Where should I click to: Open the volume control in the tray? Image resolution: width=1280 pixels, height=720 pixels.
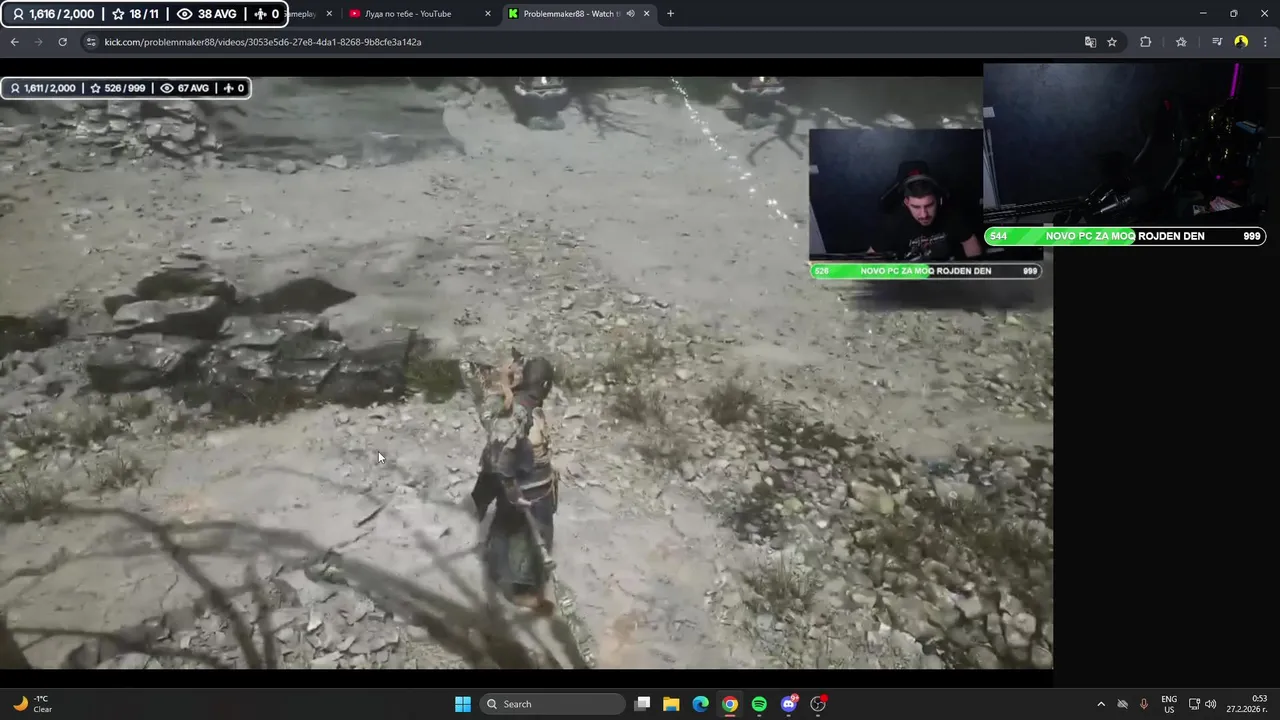[x=1211, y=704]
